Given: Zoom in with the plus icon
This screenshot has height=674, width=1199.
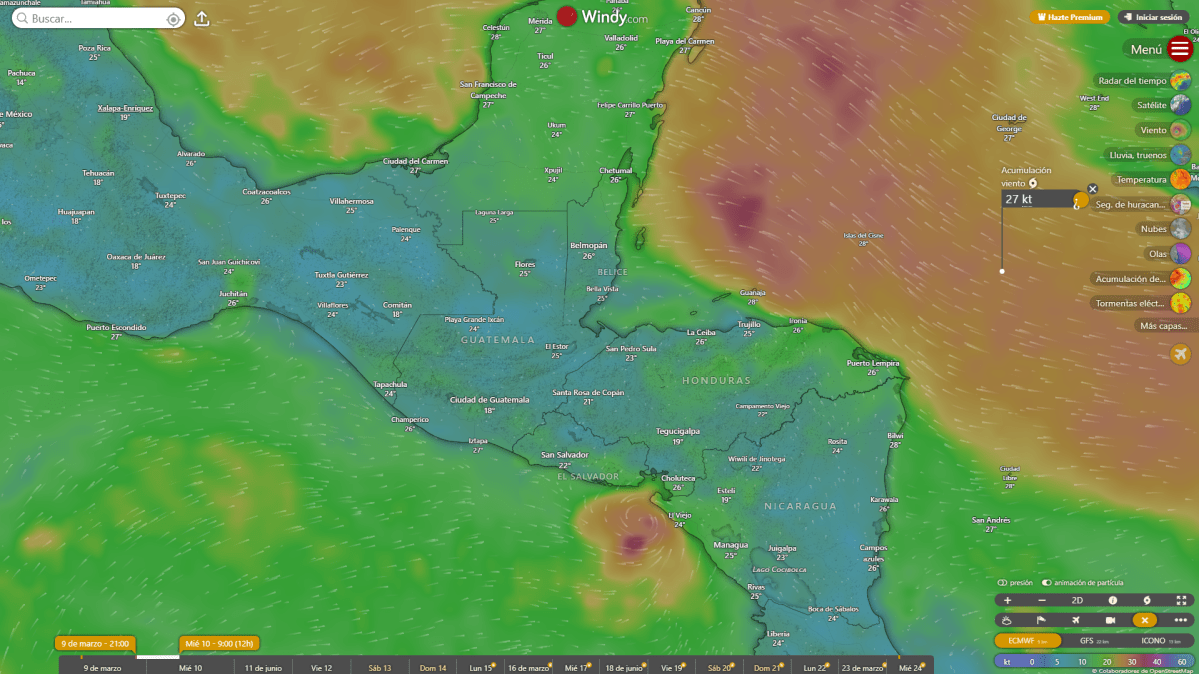Looking at the screenshot, I should click(1007, 601).
